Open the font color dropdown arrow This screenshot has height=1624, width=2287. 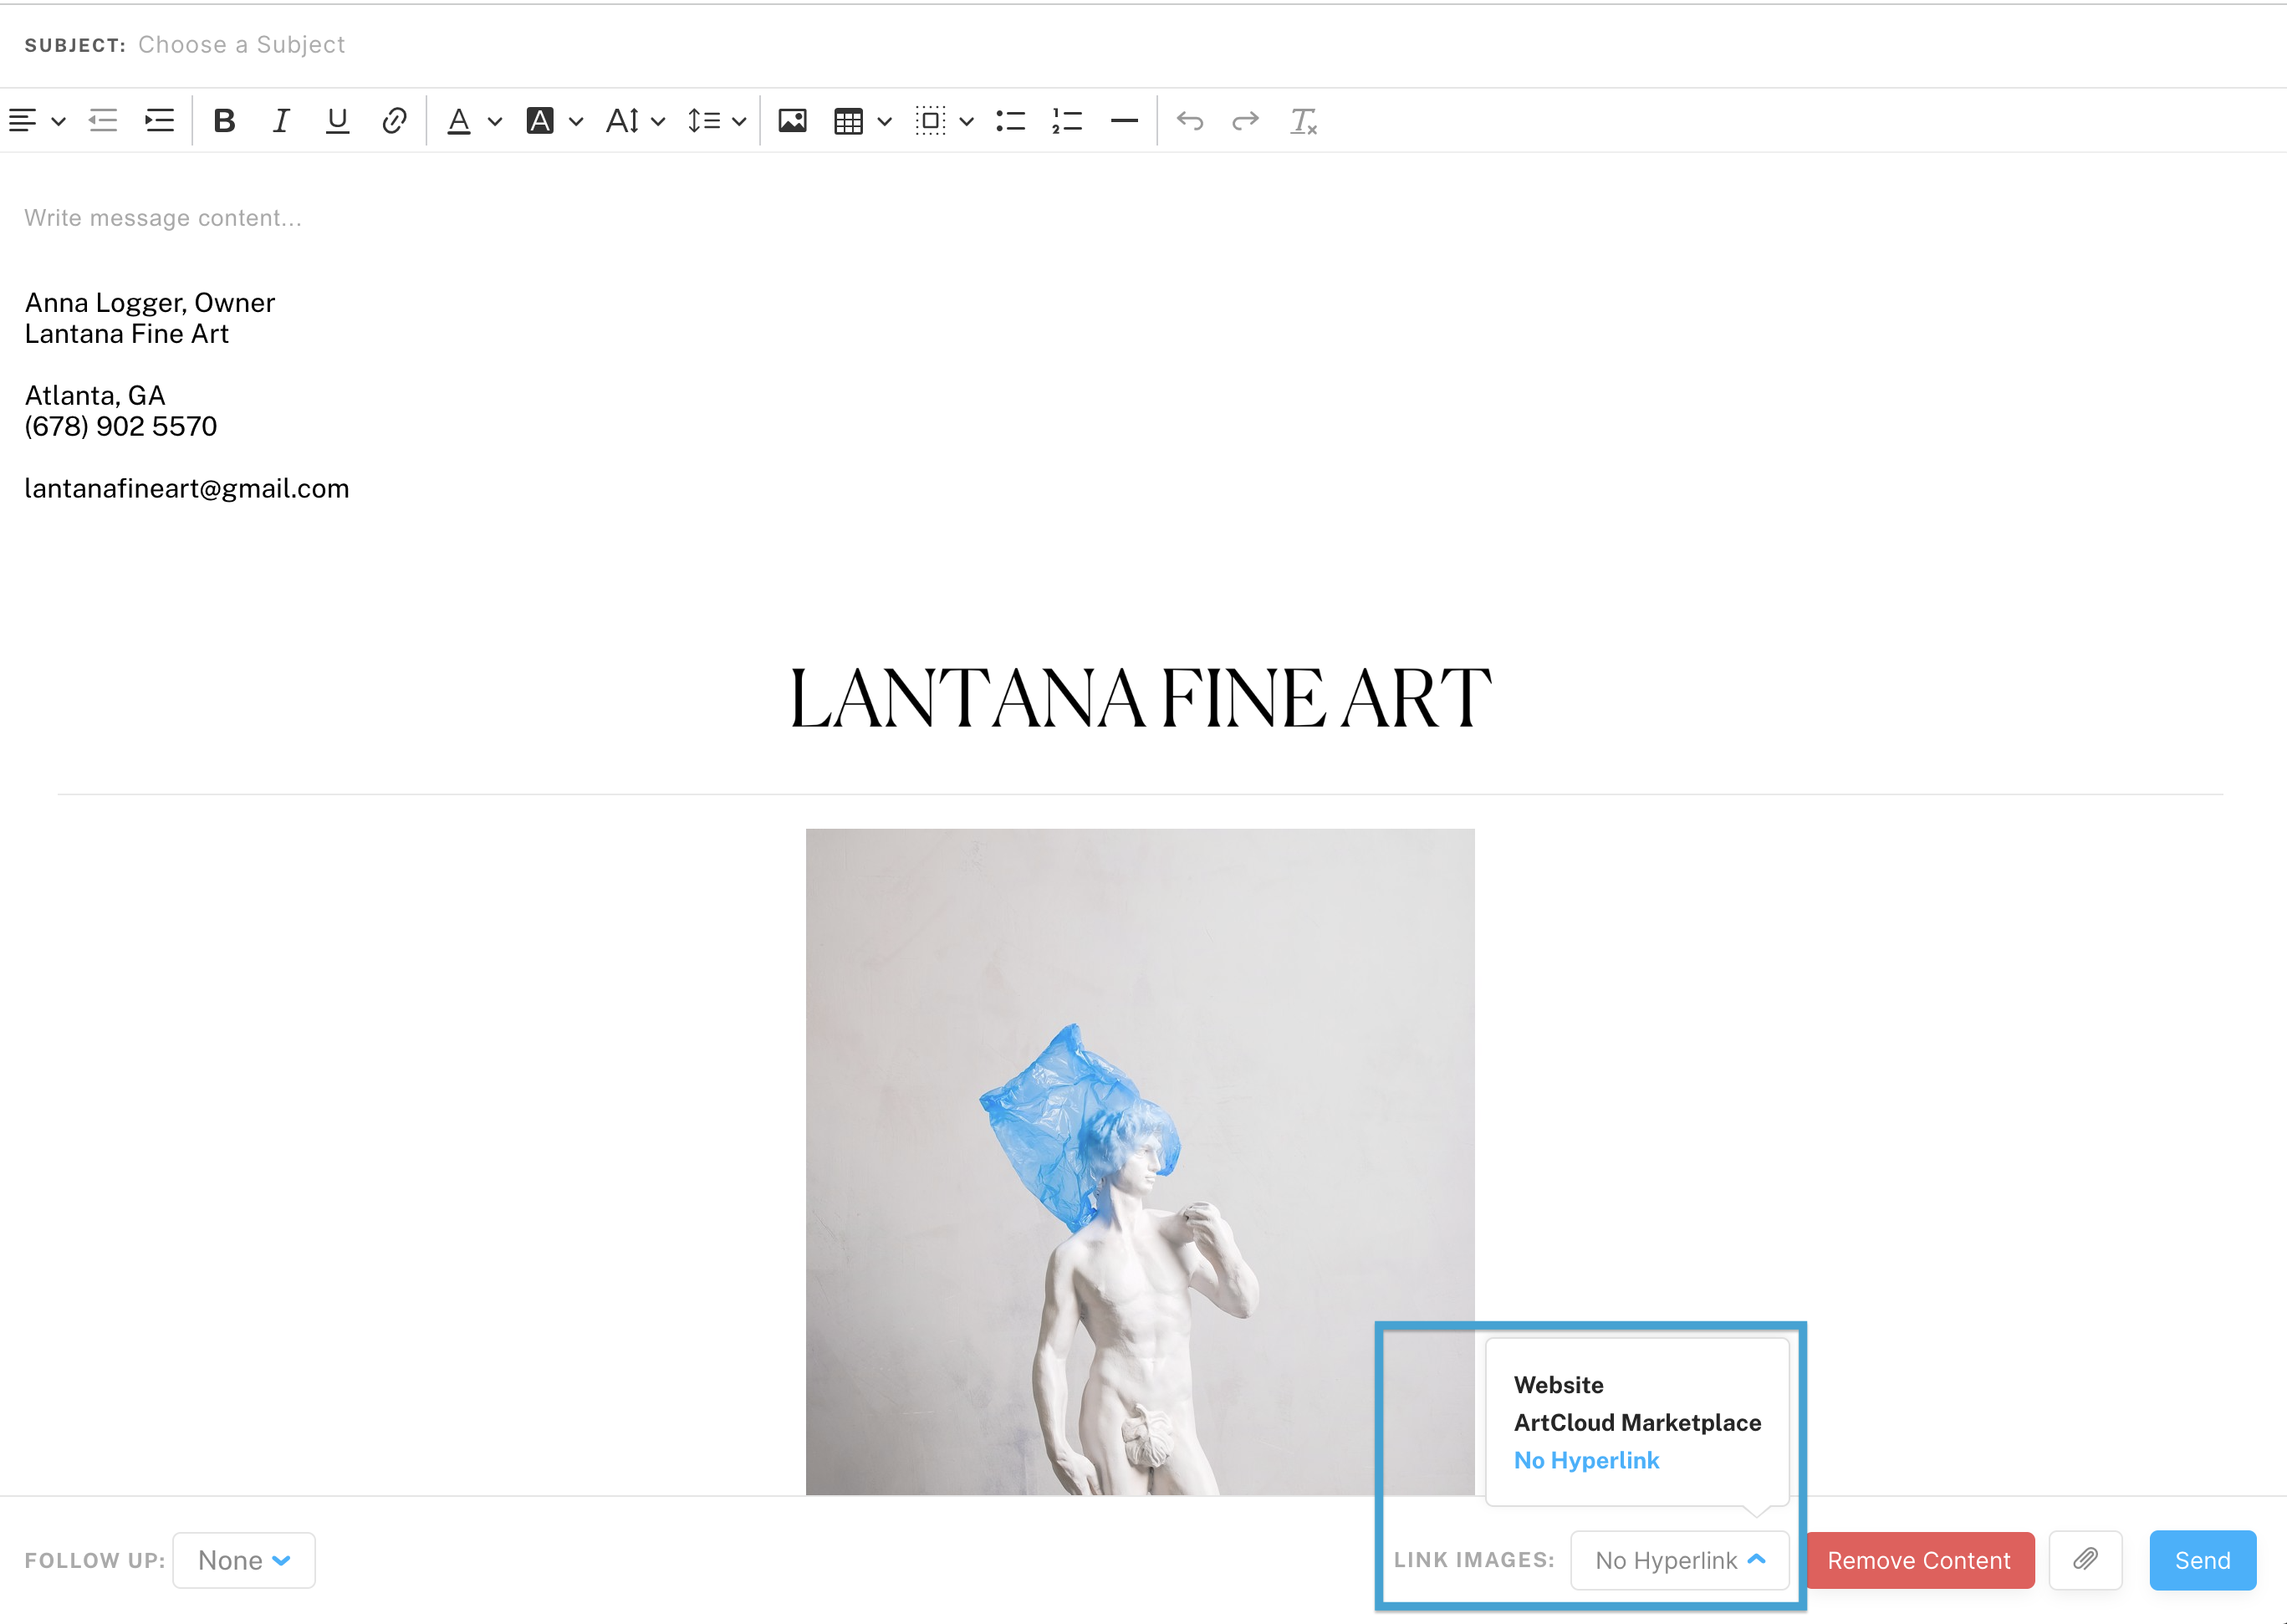point(495,122)
